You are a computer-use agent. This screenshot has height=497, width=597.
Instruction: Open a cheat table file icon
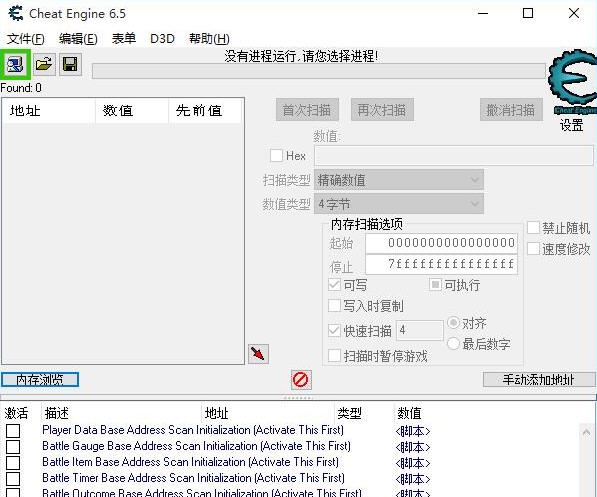click(x=44, y=64)
